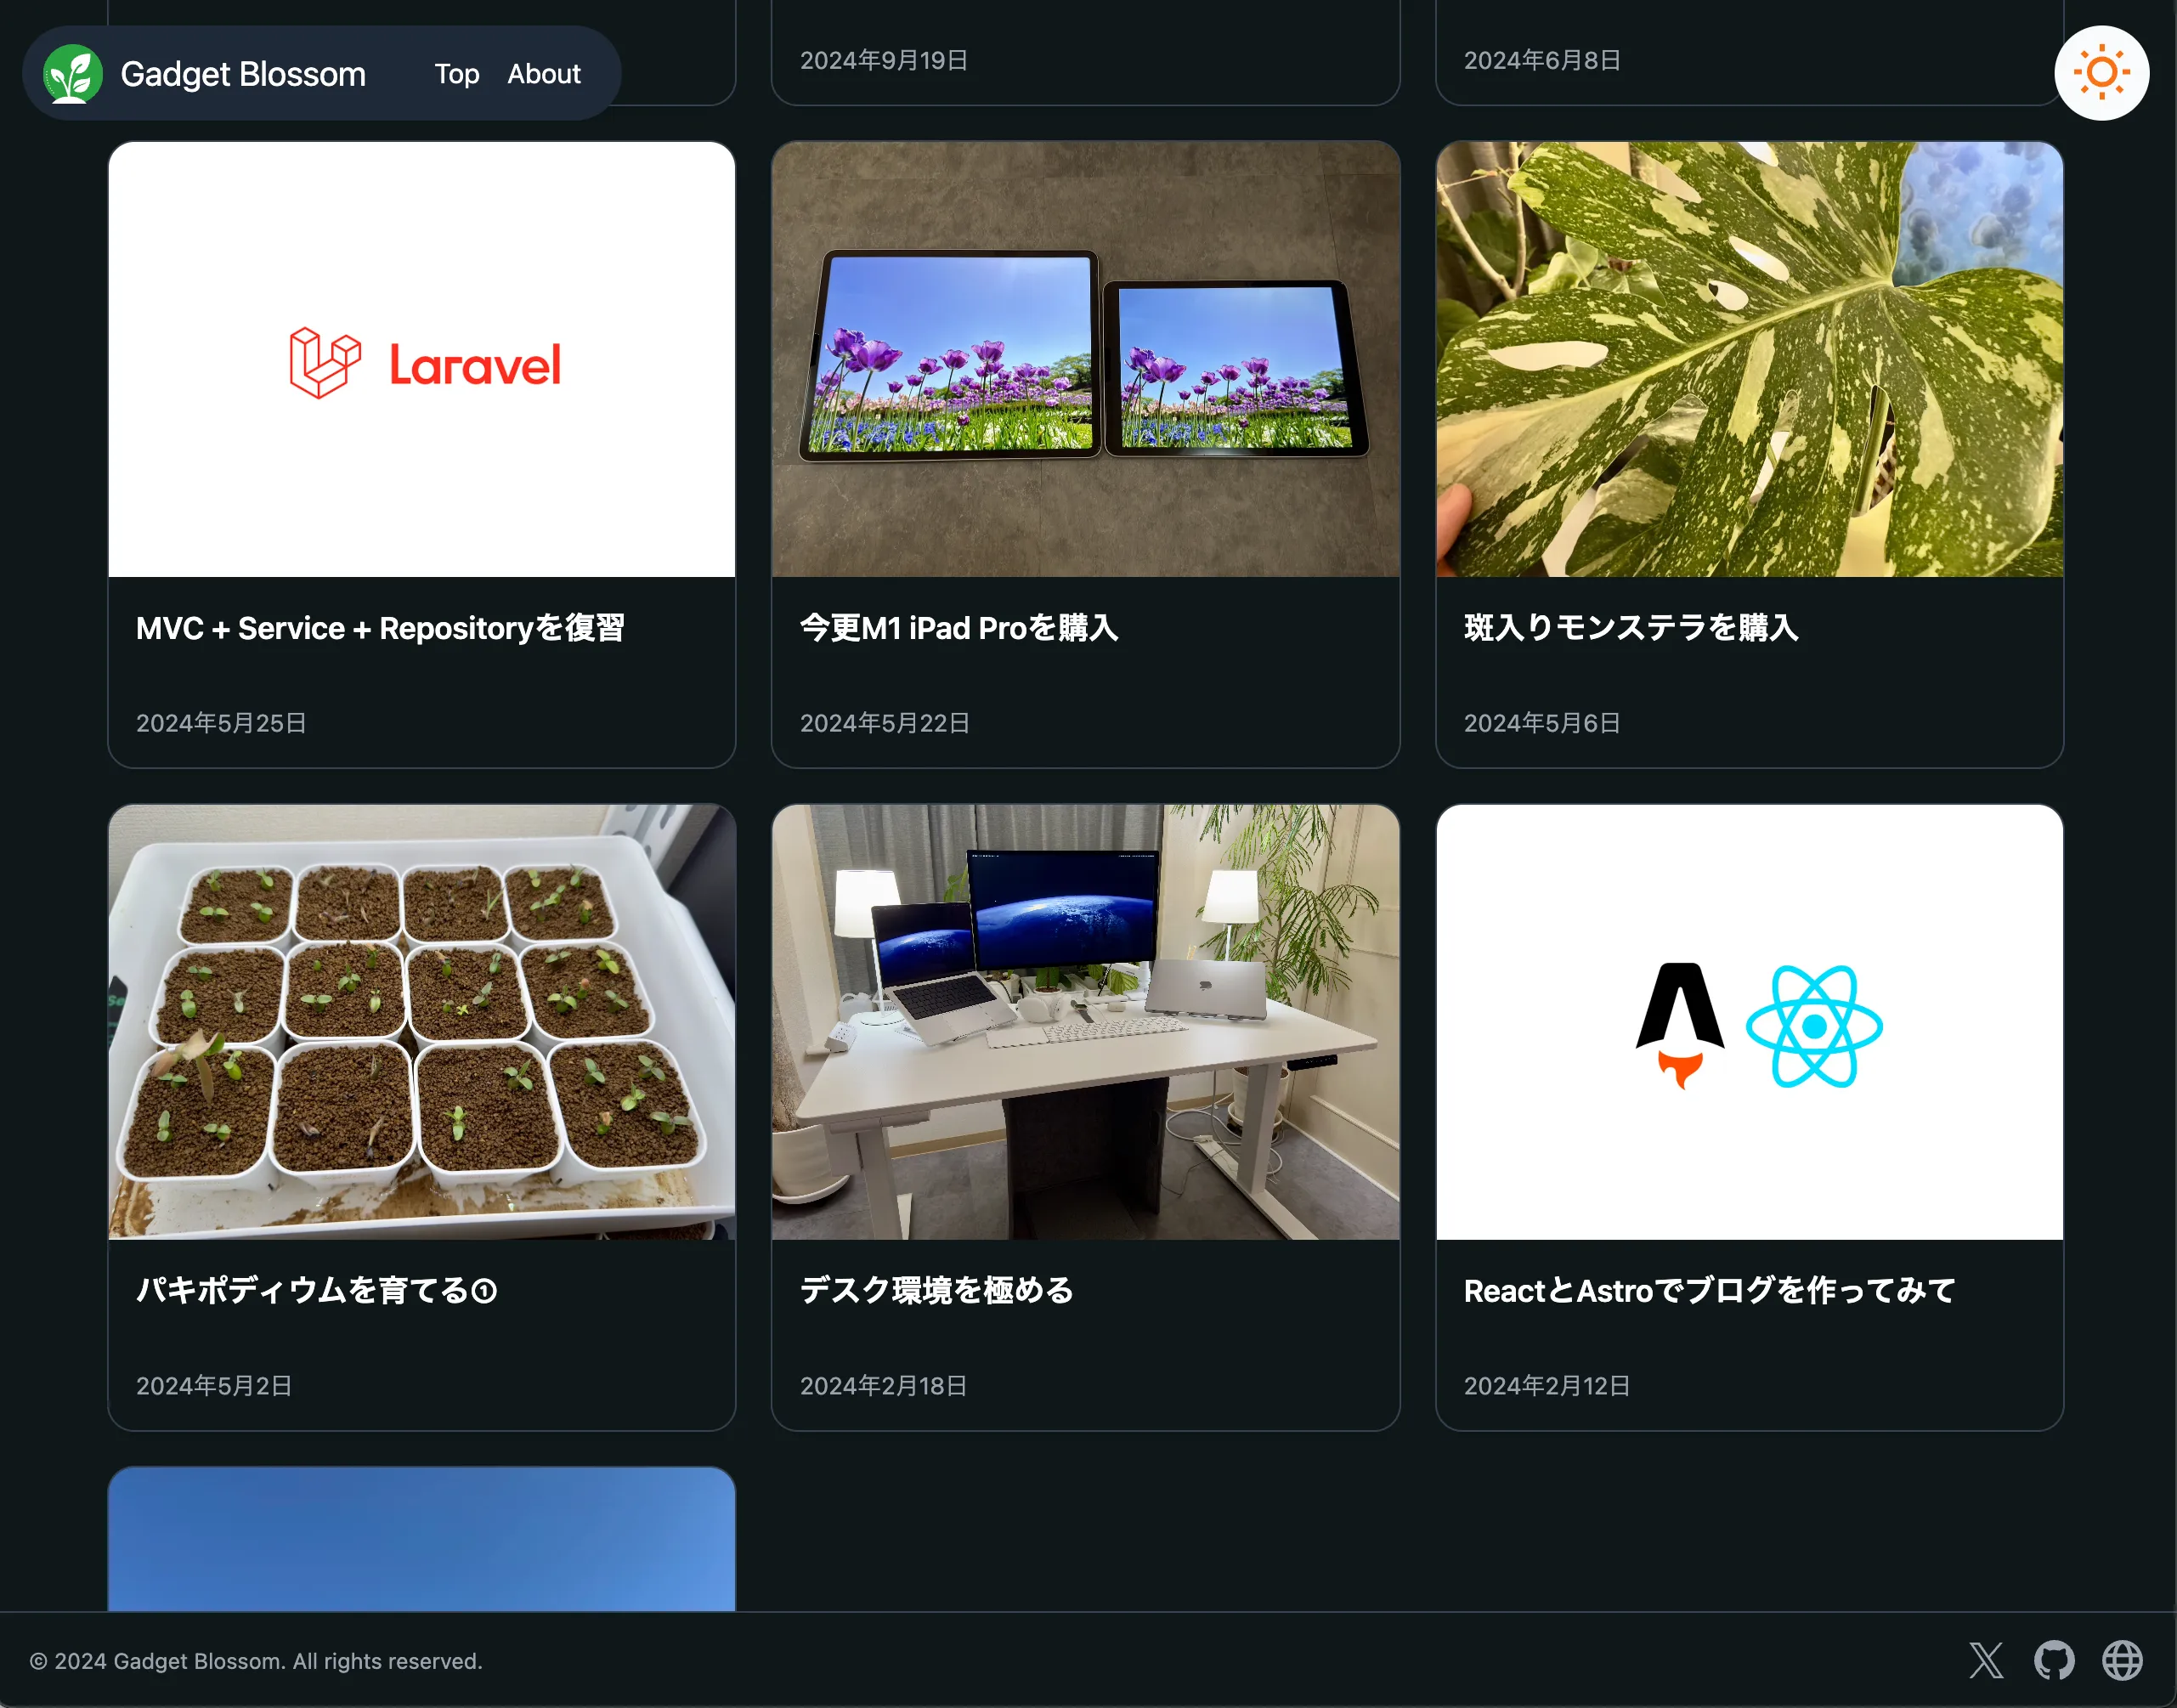Toggle the theme with the sun icon

pyautogui.click(x=2101, y=72)
